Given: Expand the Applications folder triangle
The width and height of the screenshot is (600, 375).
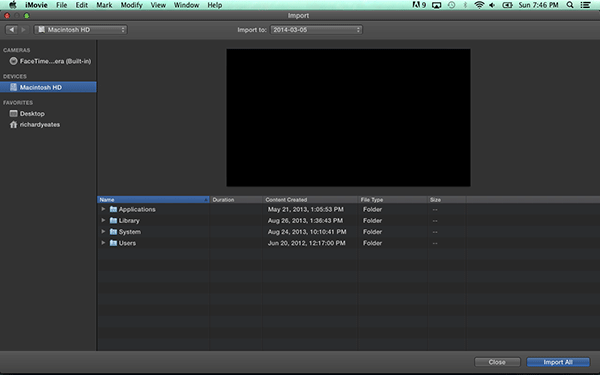Looking at the screenshot, I should click(x=103, y=209).
